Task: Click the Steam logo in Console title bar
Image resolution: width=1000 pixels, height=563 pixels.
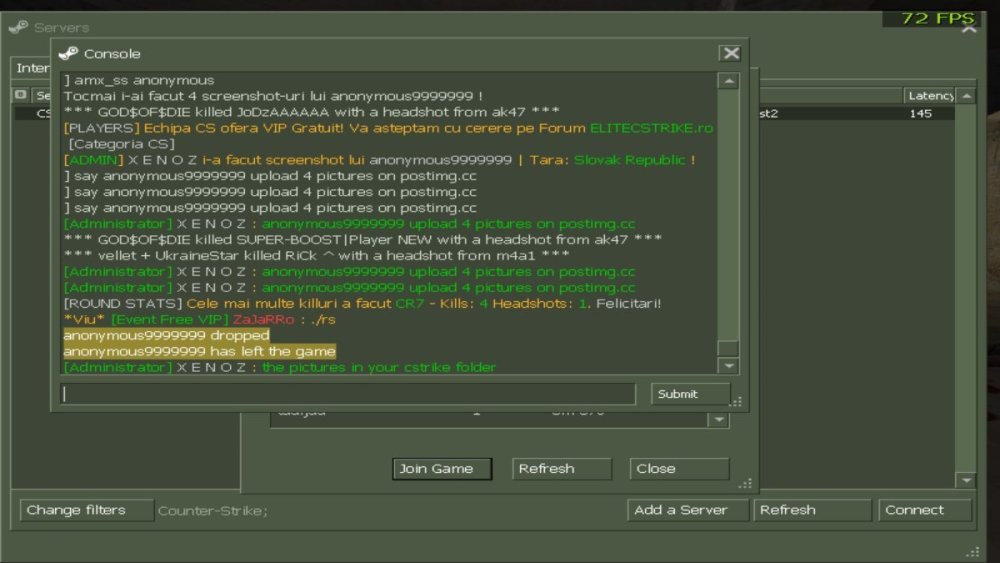Action: point(68,54)
